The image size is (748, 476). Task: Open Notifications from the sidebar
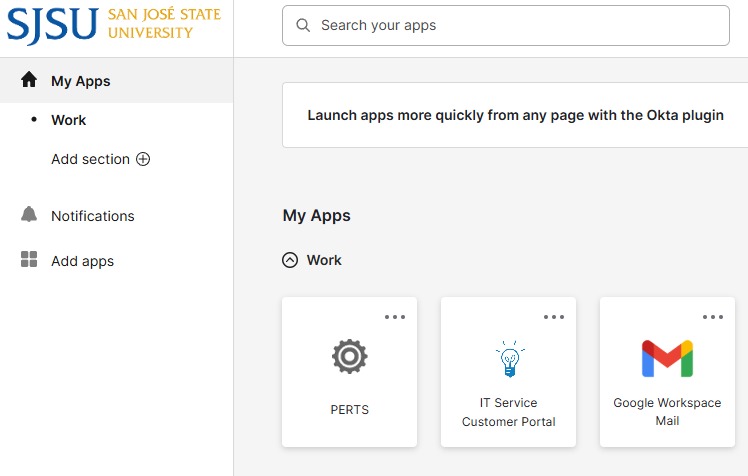pyautogui.click(x=92, y=216)
